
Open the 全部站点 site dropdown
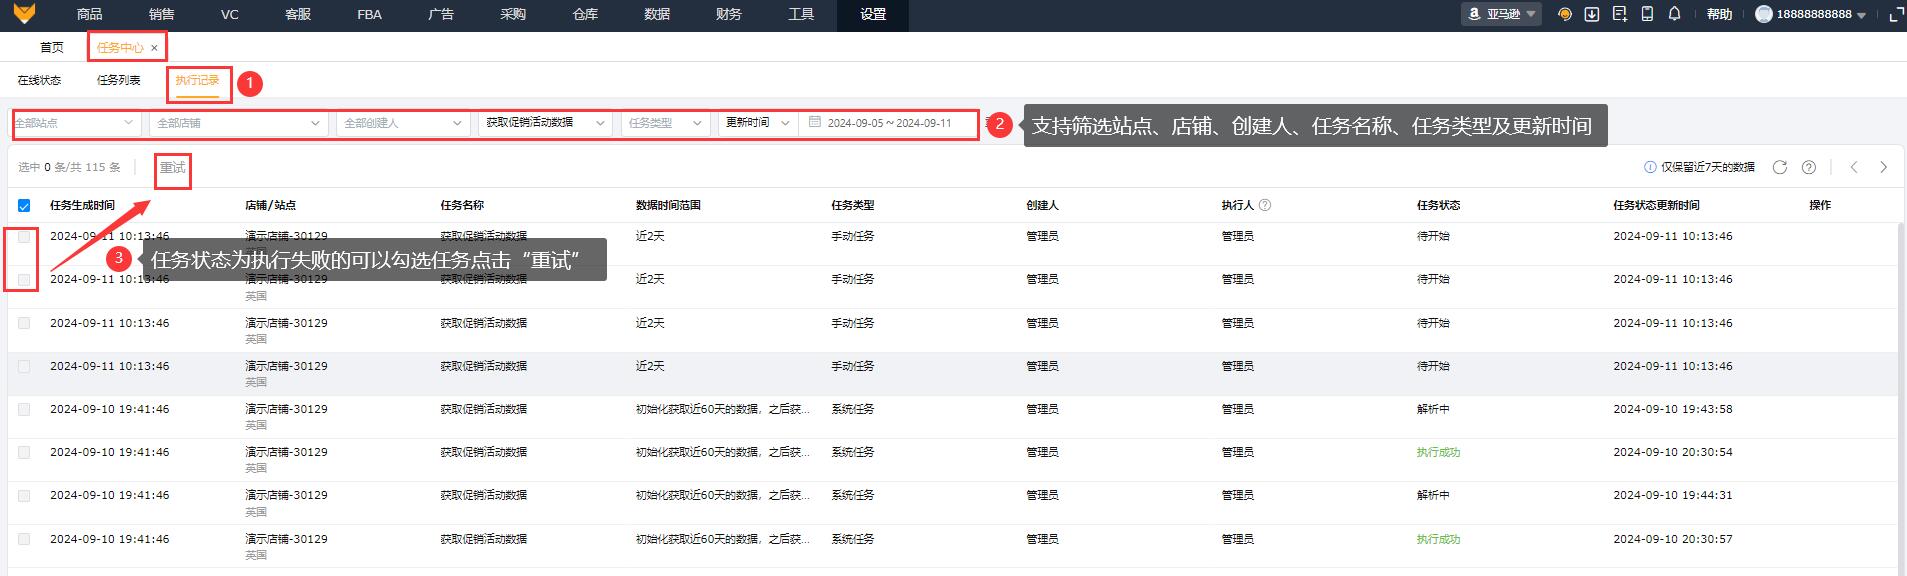(x=74, y=123)
